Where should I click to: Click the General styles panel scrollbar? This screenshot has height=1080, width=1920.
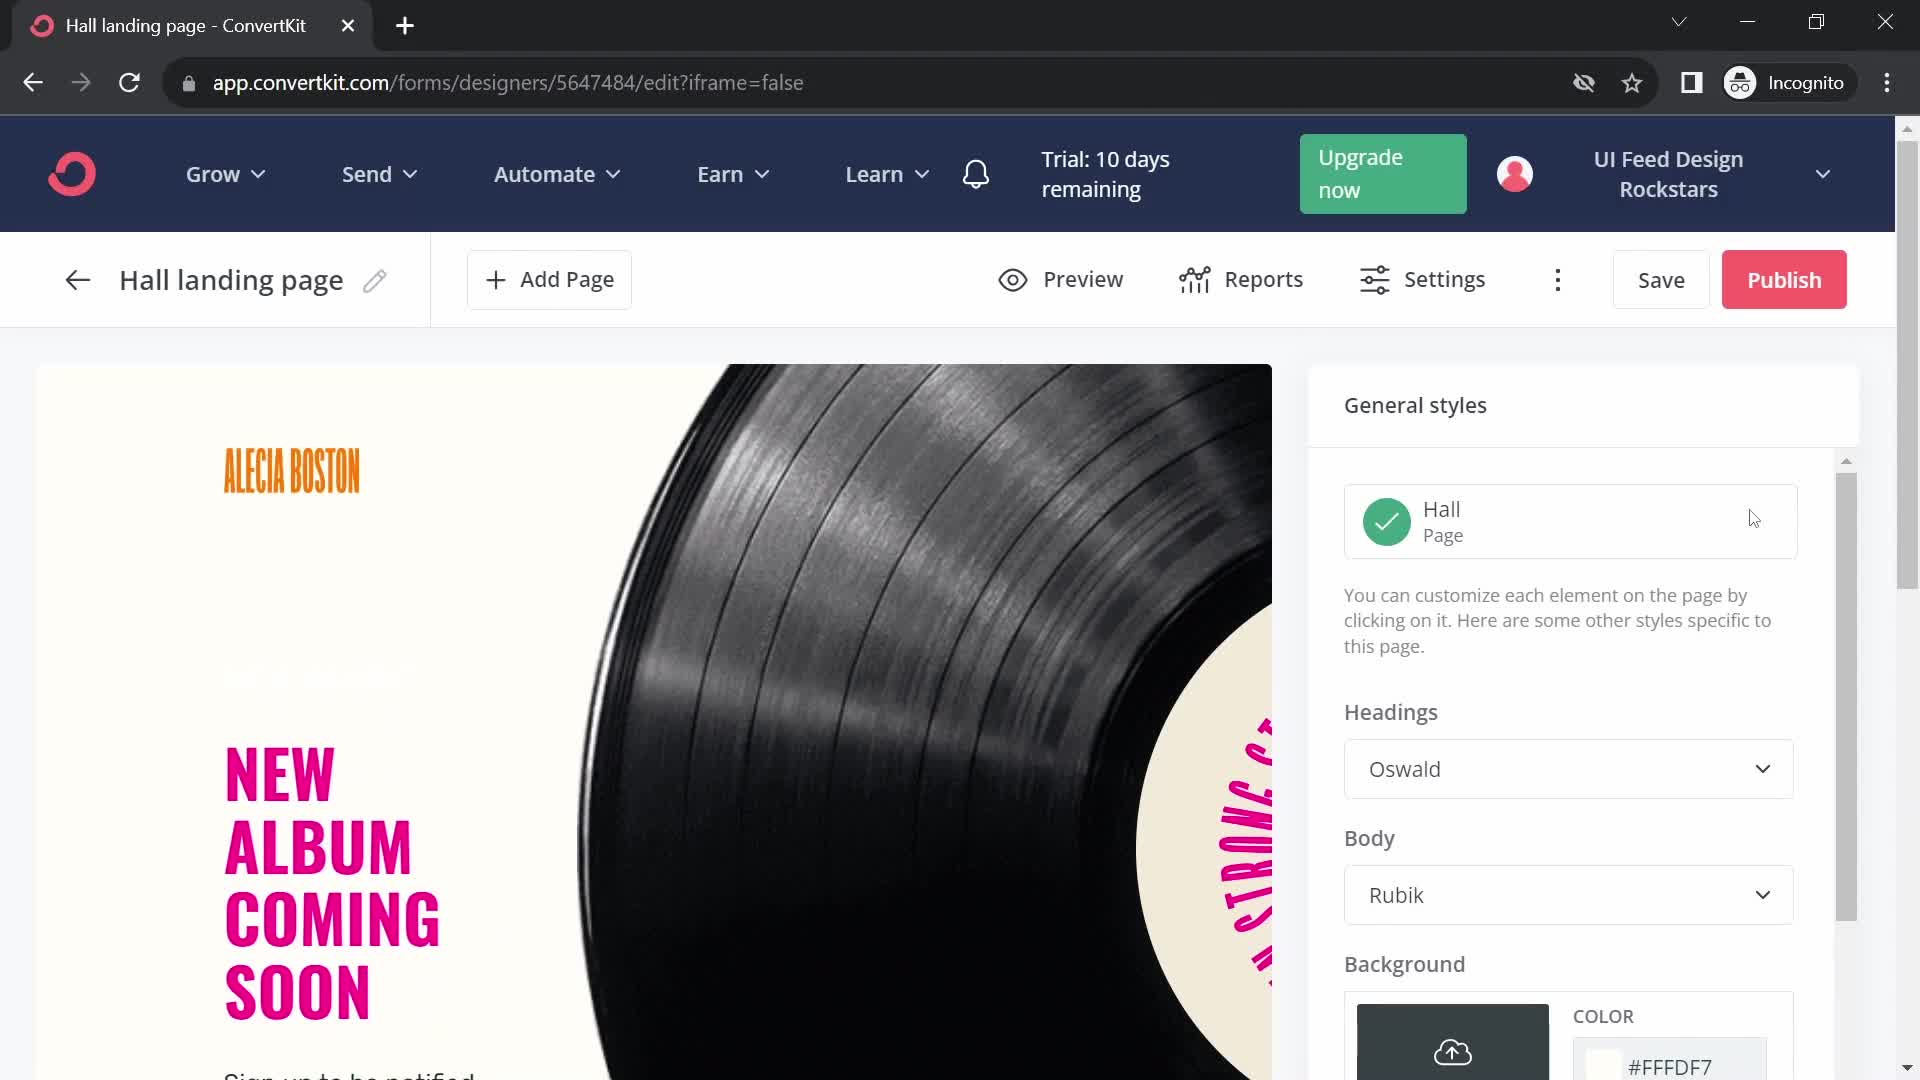(1846, 696)
